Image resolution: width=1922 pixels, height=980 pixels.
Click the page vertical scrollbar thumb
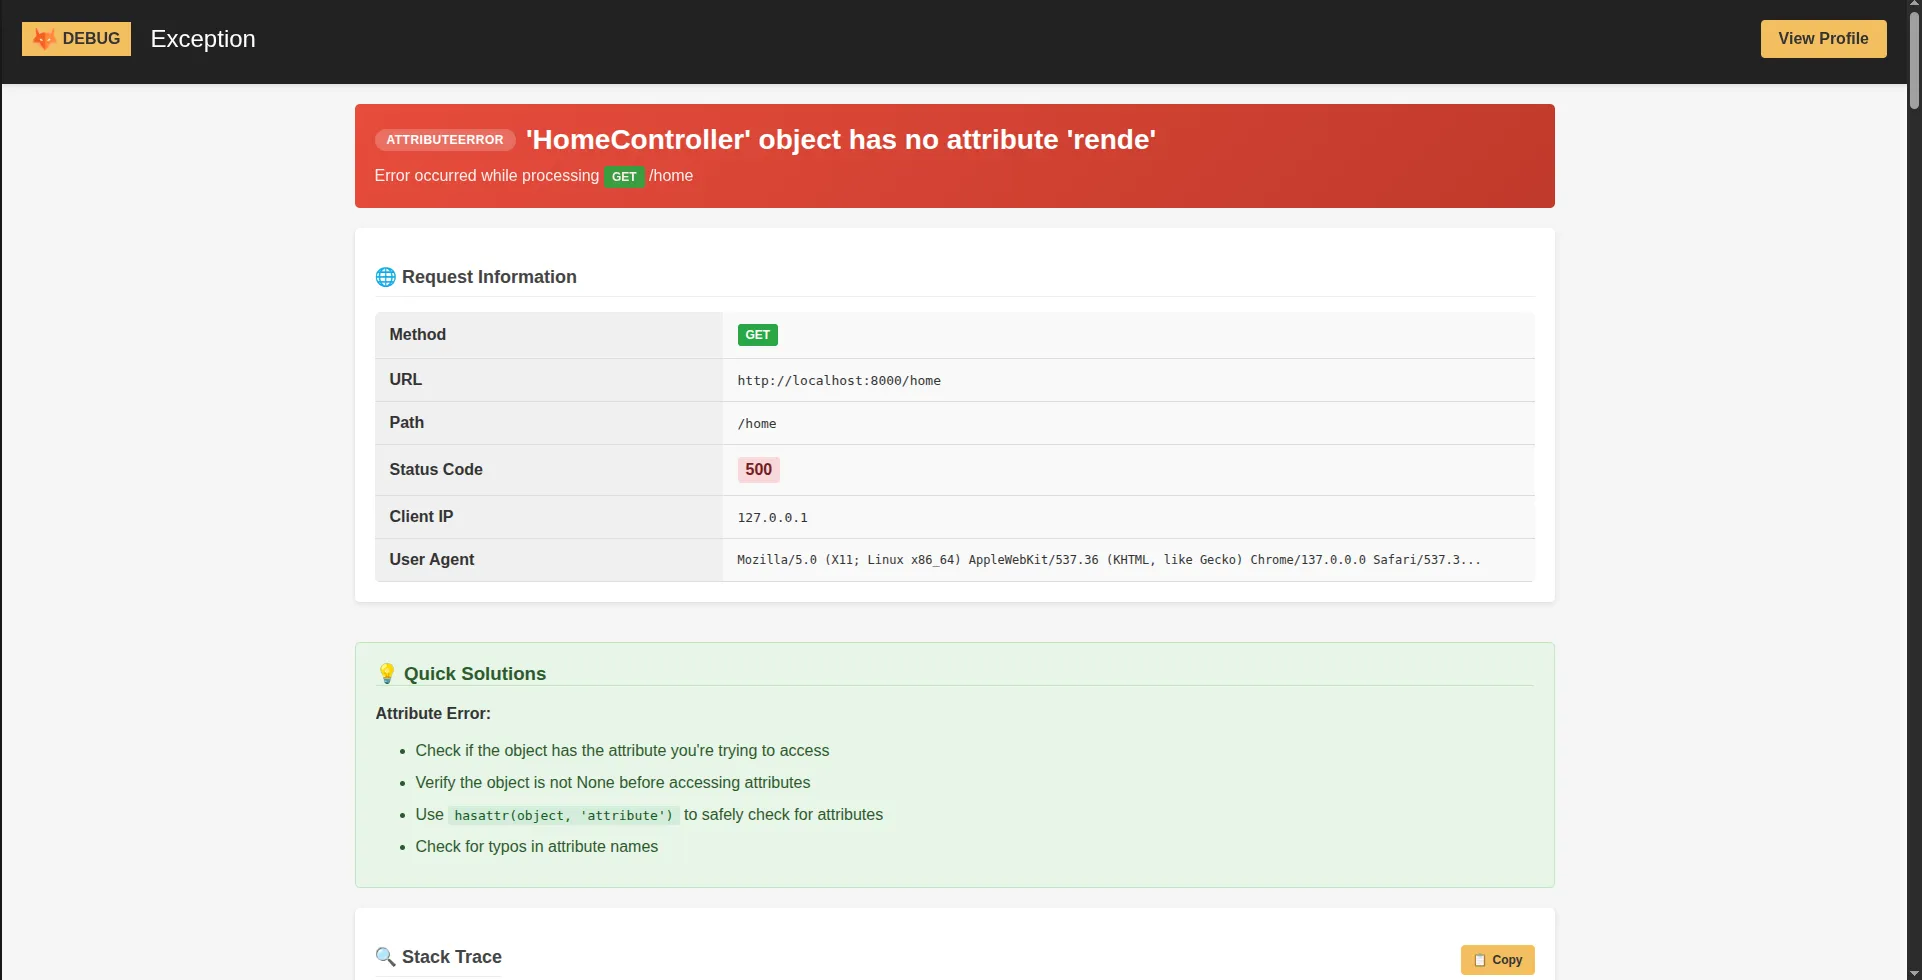(1914, 60)
